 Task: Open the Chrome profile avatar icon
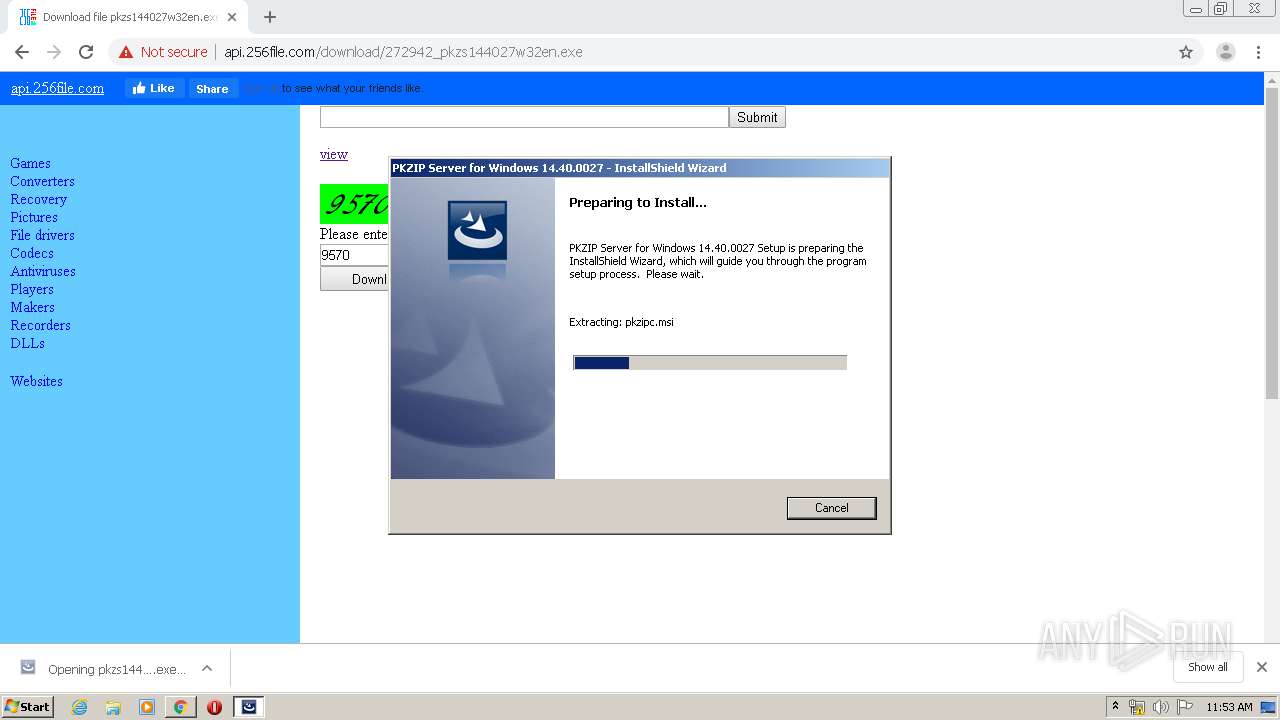pos(1225,52)
